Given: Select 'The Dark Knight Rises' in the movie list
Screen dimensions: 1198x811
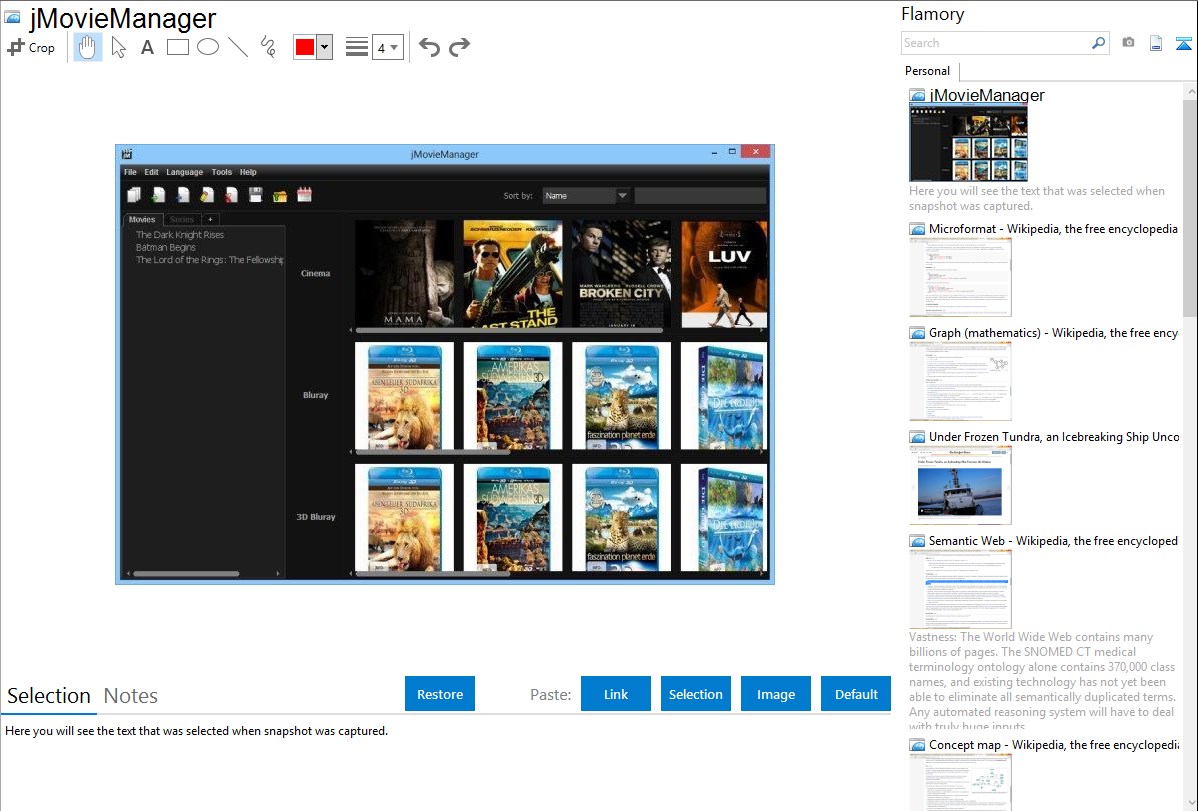Looking at the screenshot, I should [180, 235].
